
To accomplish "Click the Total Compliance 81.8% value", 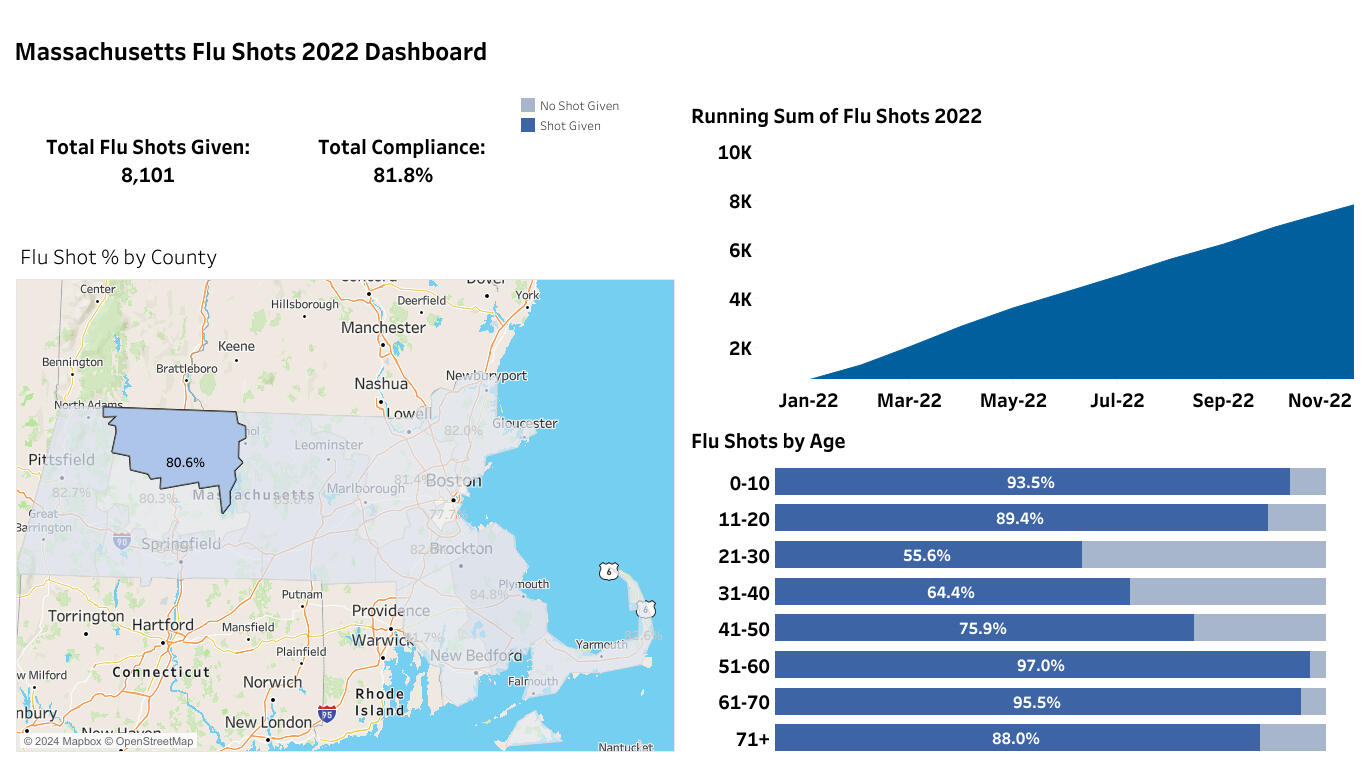I will coord(401,175).
